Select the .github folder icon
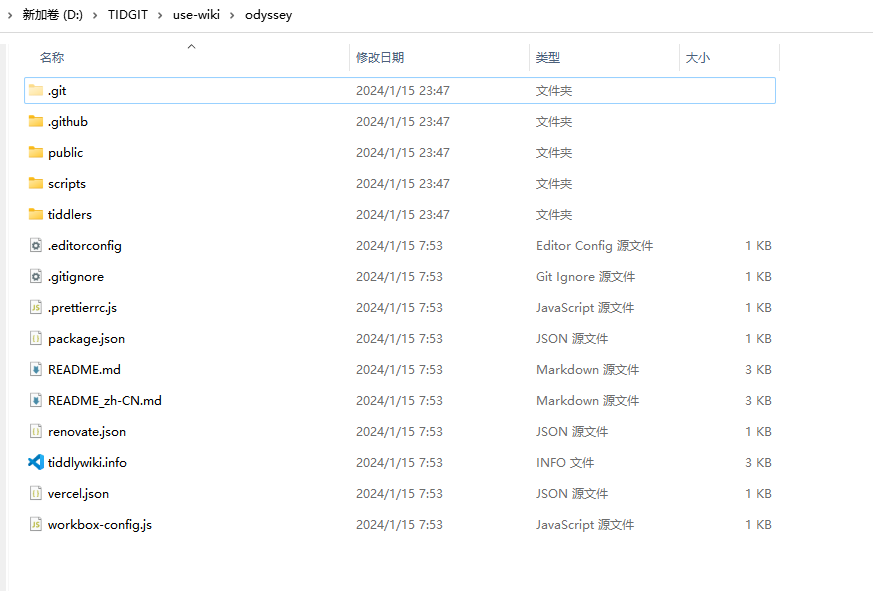The height and width of the screenshot is (591, 873). click(36, 121)
